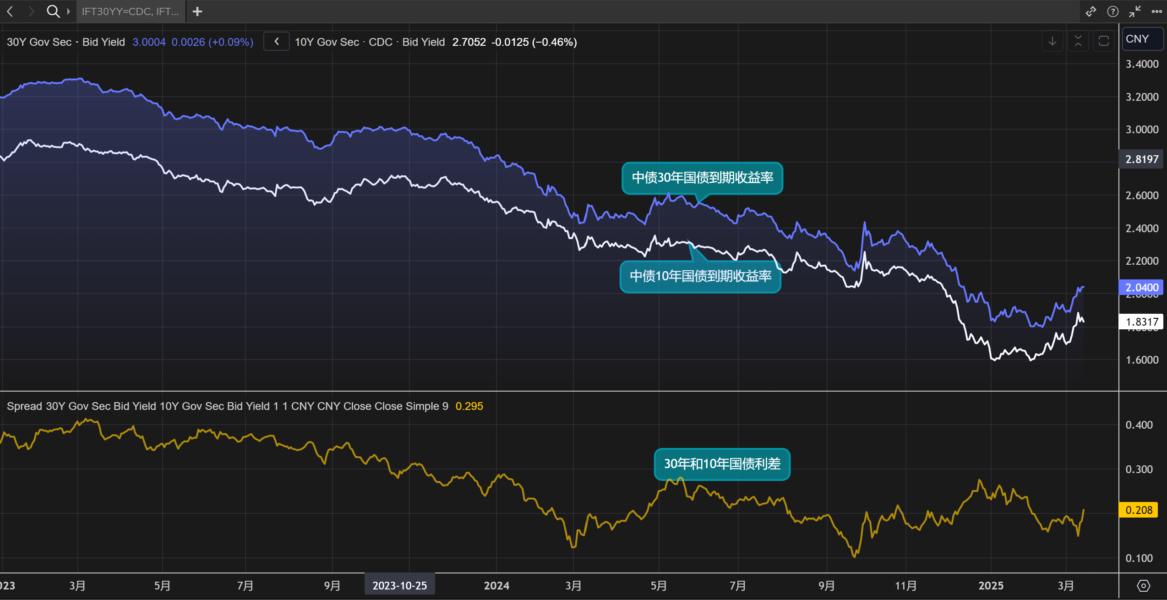Screen dimensions: 1167x600
Task: Click the 2023-10-25 date marker
Action: click(x=400, y=585)
